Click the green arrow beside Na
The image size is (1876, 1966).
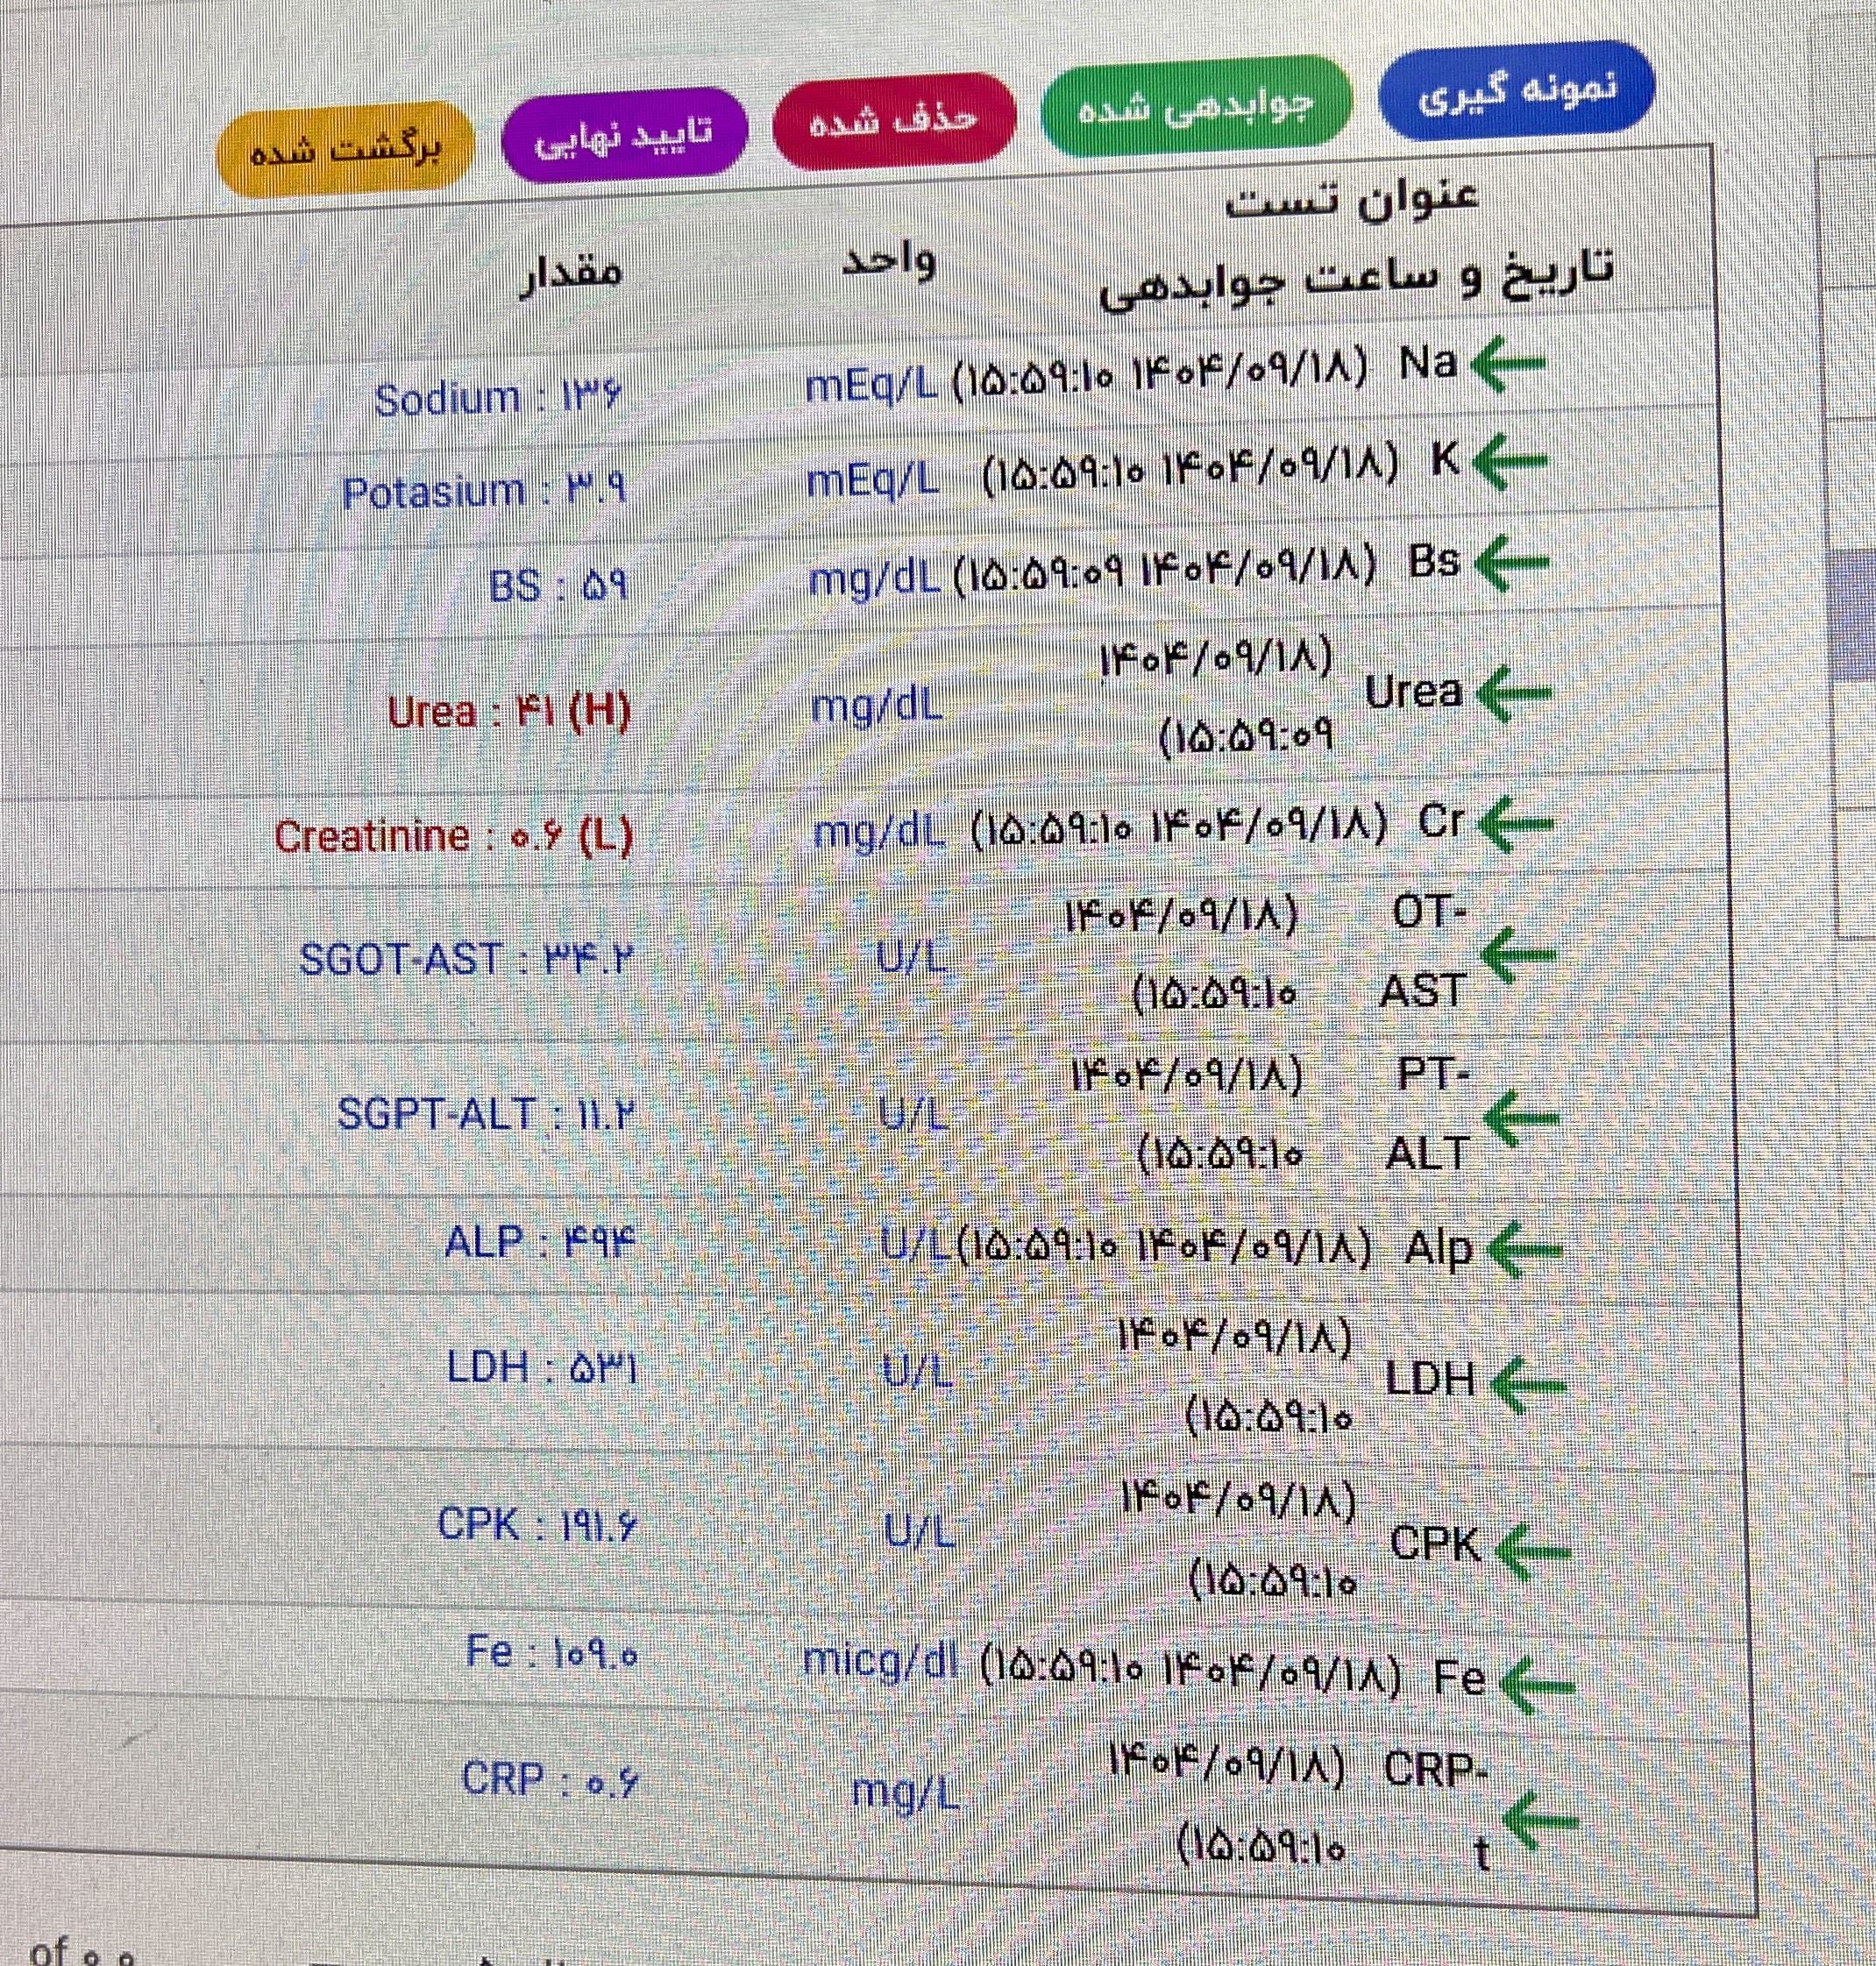pyautogui.click(x=1508, y=364)
